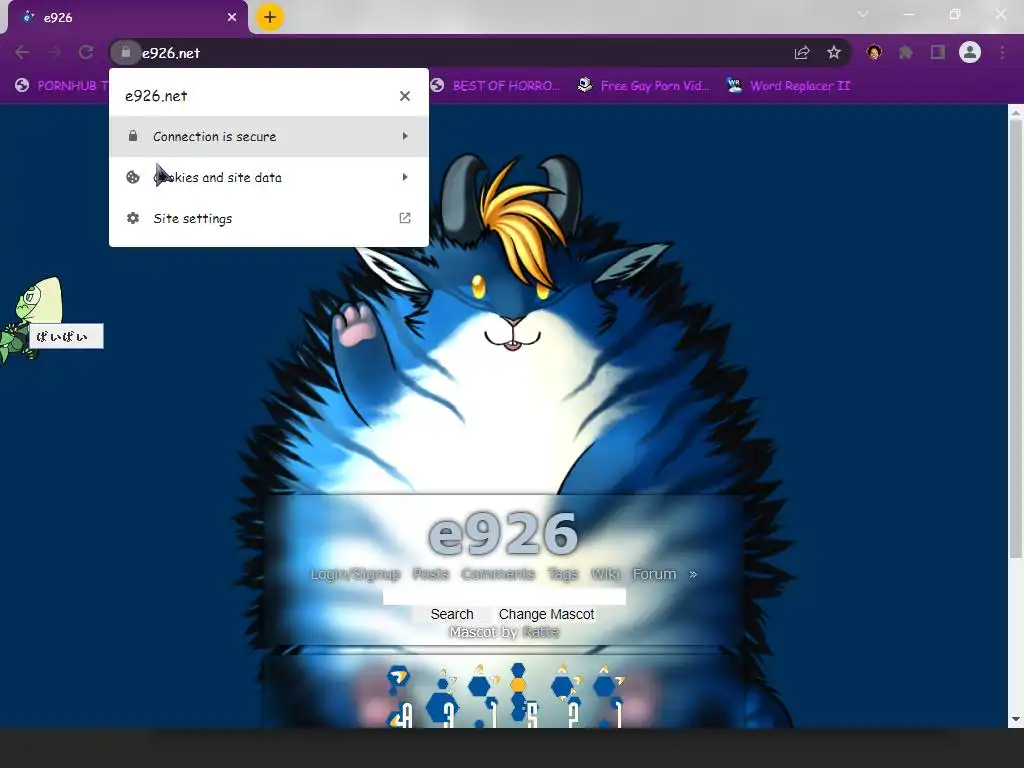The image size is (1024, 768).
Task: Click the e926.net URL in address bar
Action: click(171, 54)
